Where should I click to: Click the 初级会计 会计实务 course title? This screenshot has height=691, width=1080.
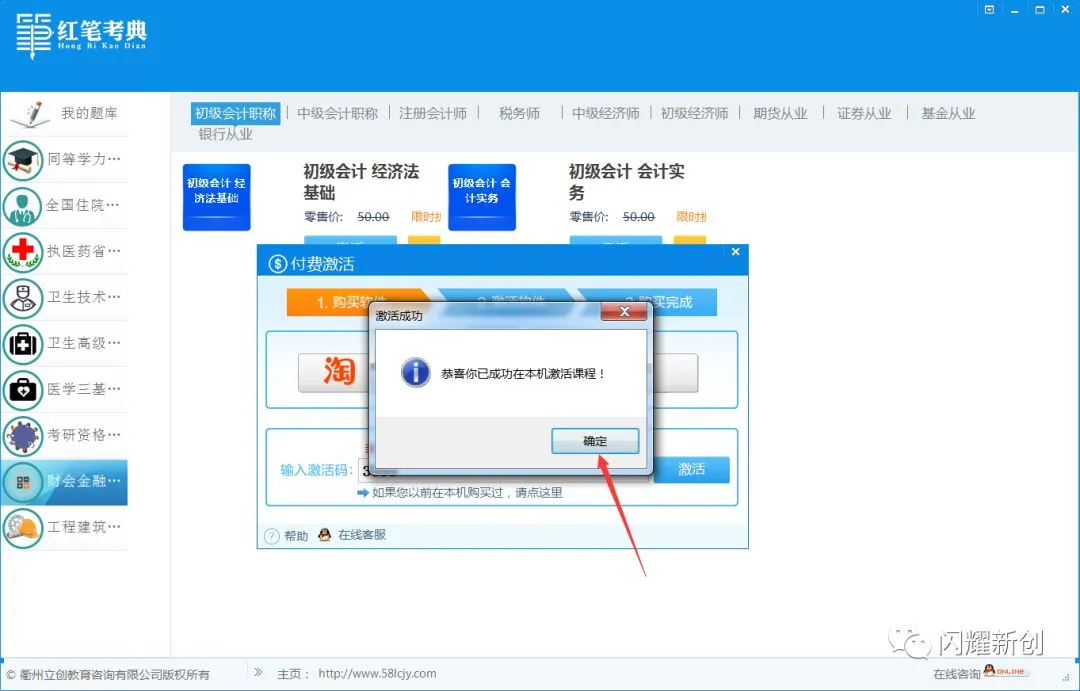(x=626, y=182)
